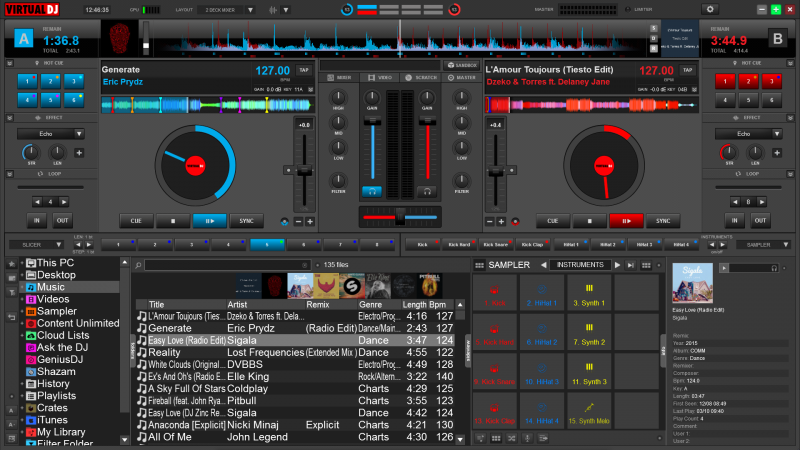Switch to the SCRATCH tab
This screenshot has height=450, width=800.
point(421,78)
